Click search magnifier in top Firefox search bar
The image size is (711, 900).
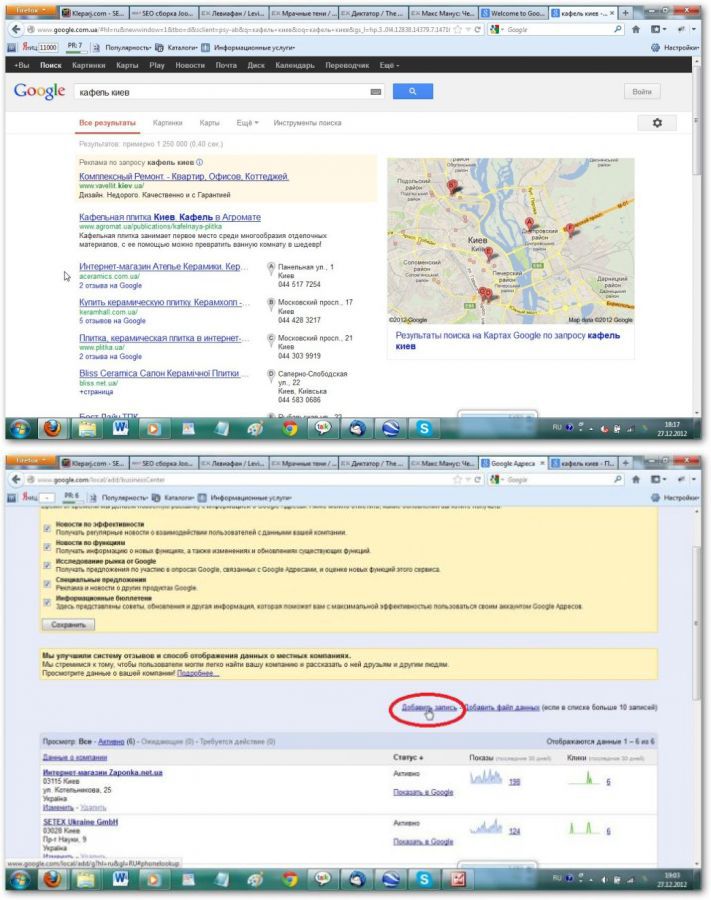coord(617,29)
